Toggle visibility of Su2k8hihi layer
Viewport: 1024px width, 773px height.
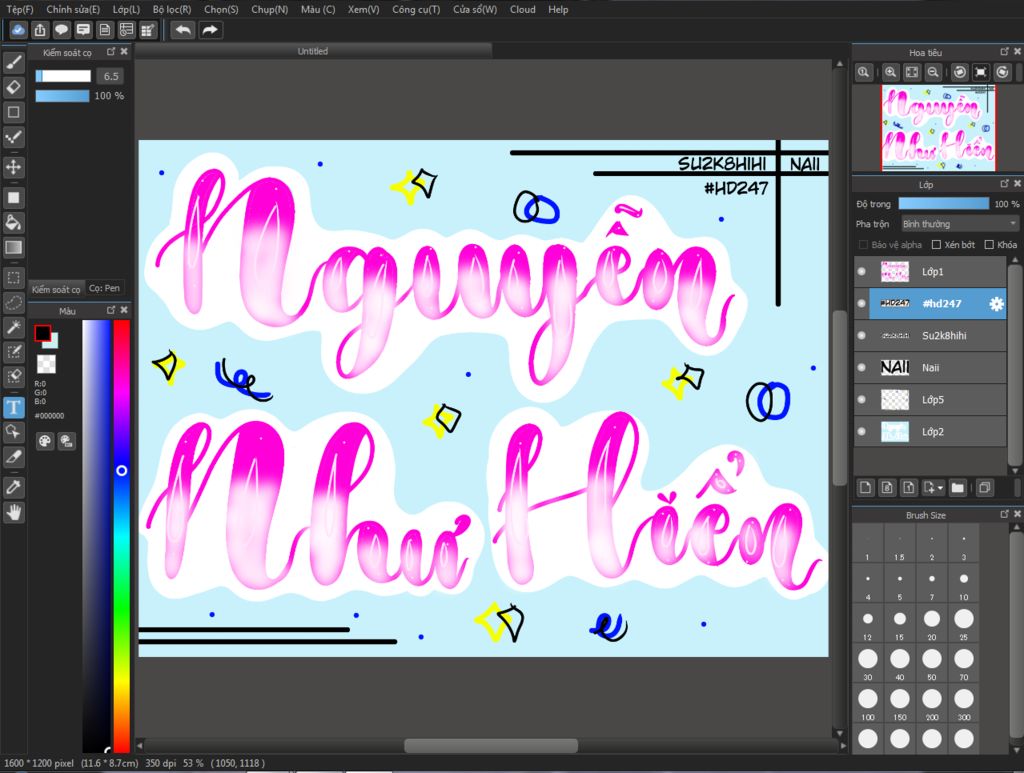coord(861,336)
